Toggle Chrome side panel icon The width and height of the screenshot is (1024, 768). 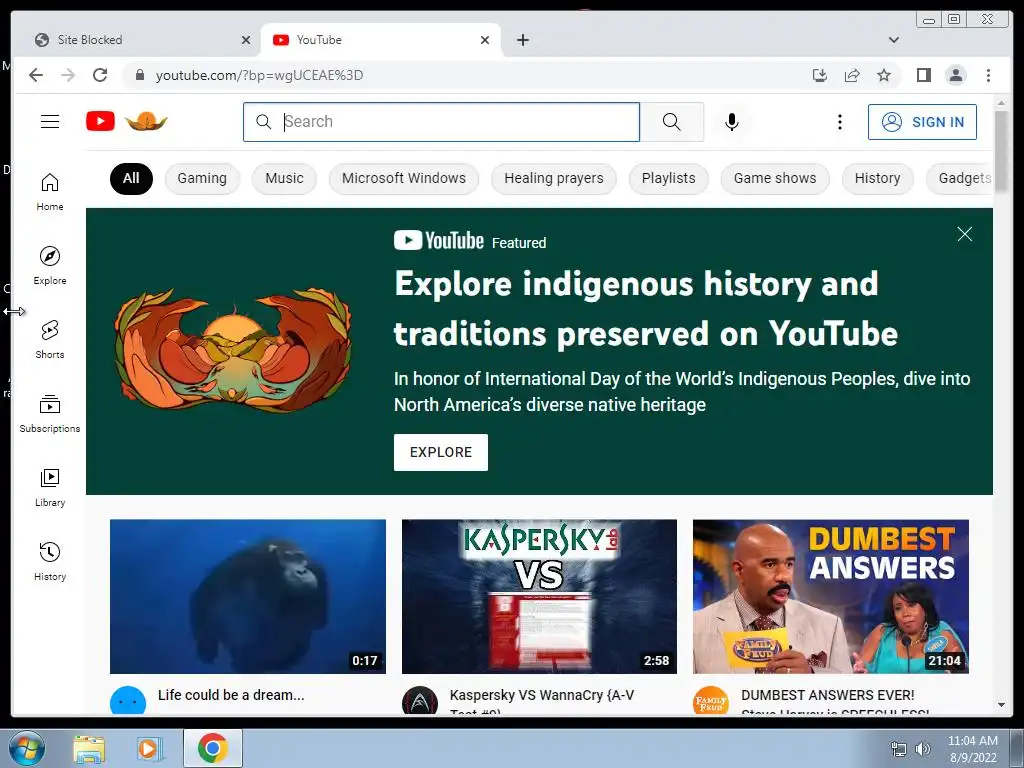pyautogui.click(x=923, y=76)
